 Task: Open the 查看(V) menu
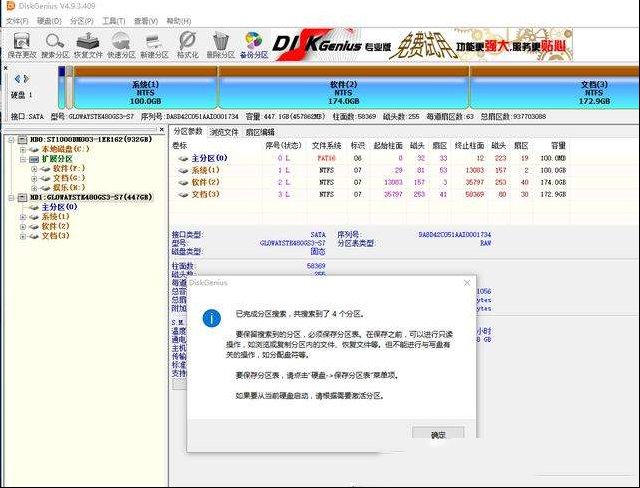[146, 21]
